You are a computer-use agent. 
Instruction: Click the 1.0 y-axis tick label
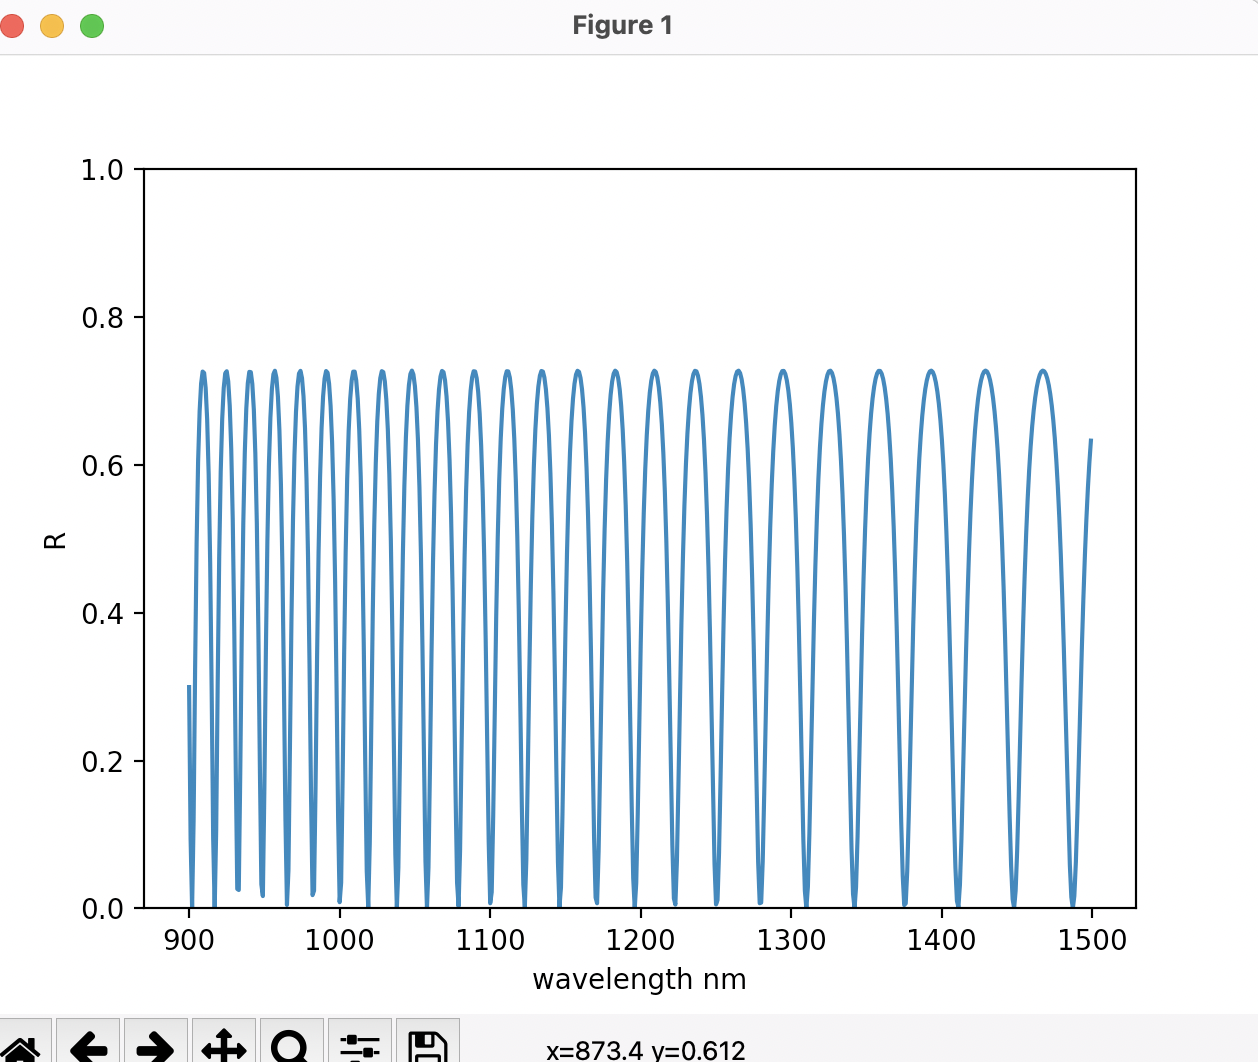[102, 170]
